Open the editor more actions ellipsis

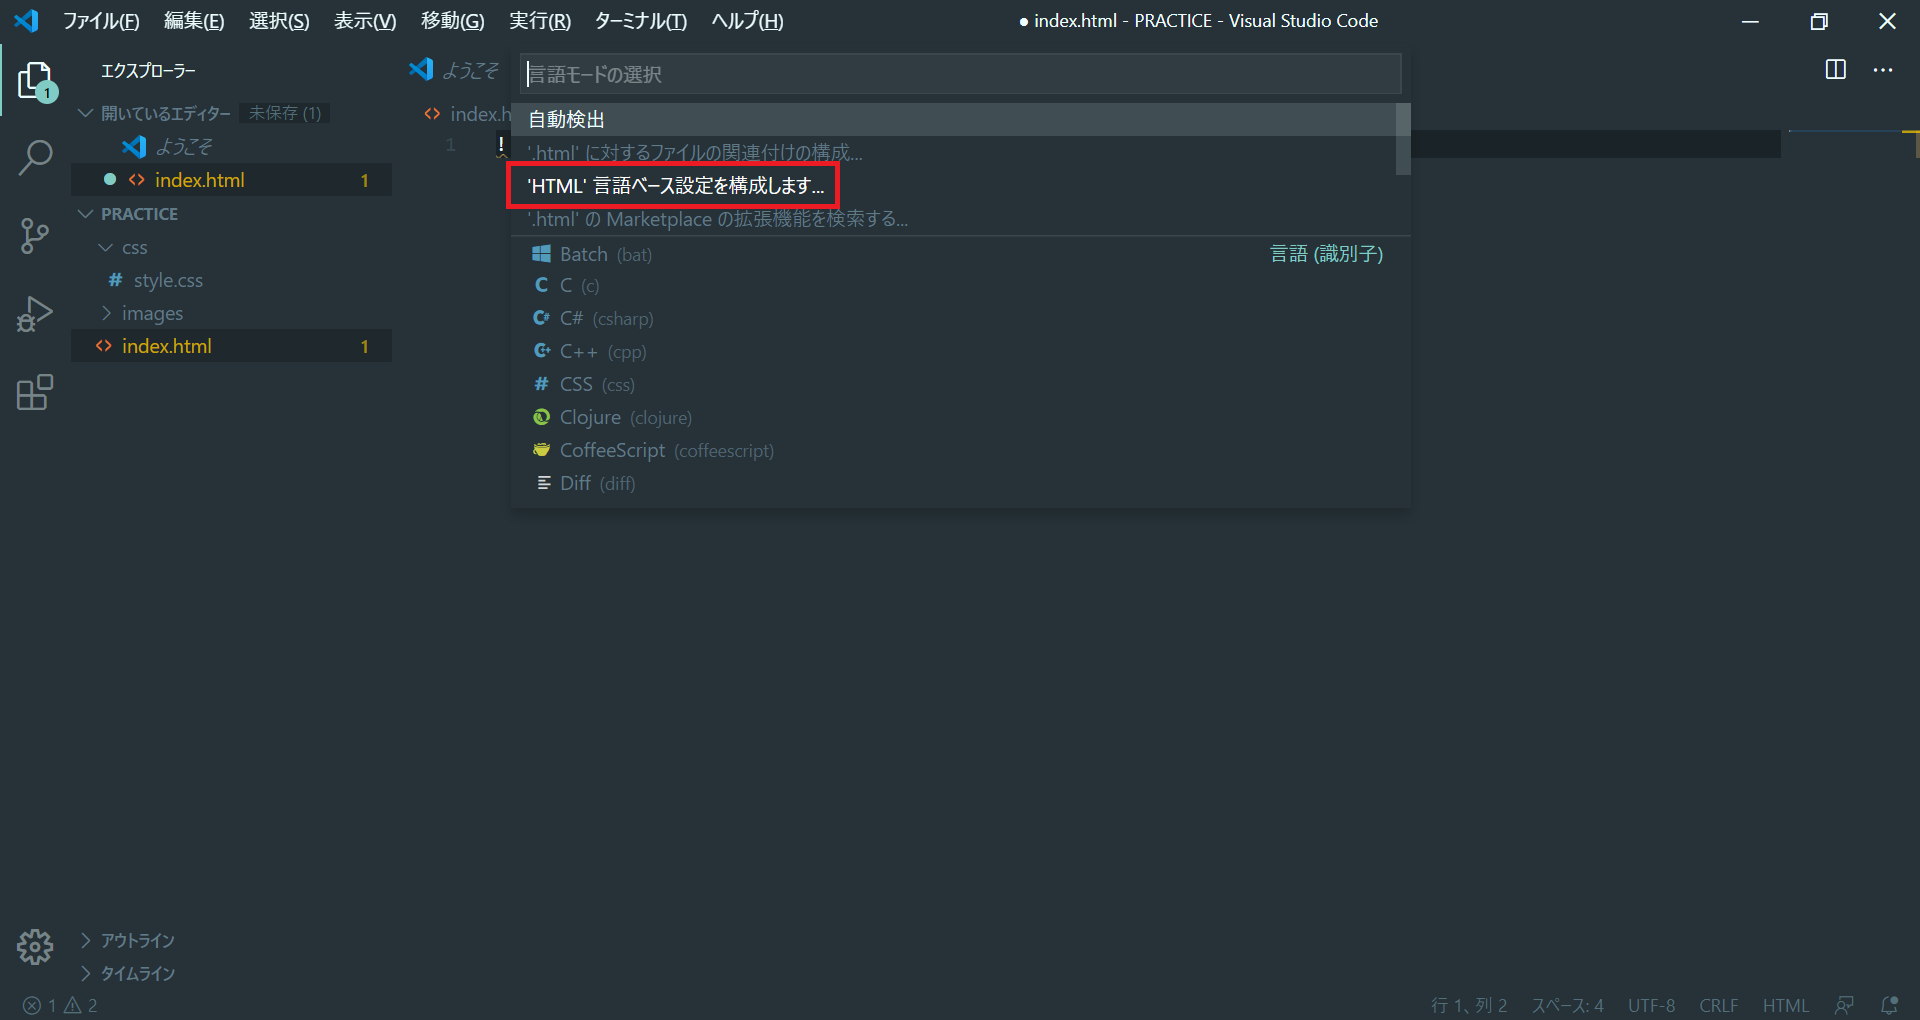tap(1883, 70)
